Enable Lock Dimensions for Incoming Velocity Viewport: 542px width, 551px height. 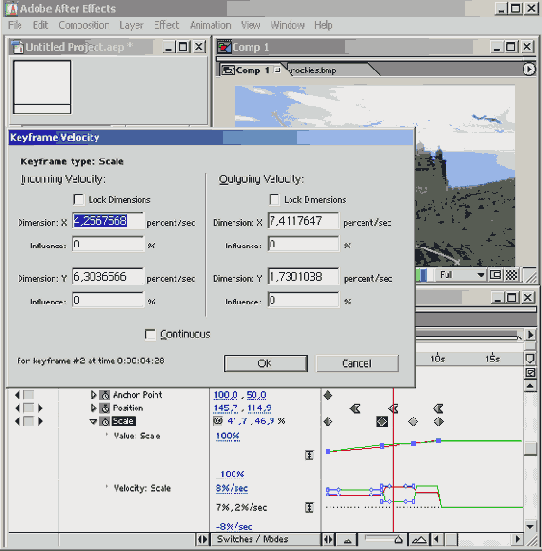pos(79,200)
